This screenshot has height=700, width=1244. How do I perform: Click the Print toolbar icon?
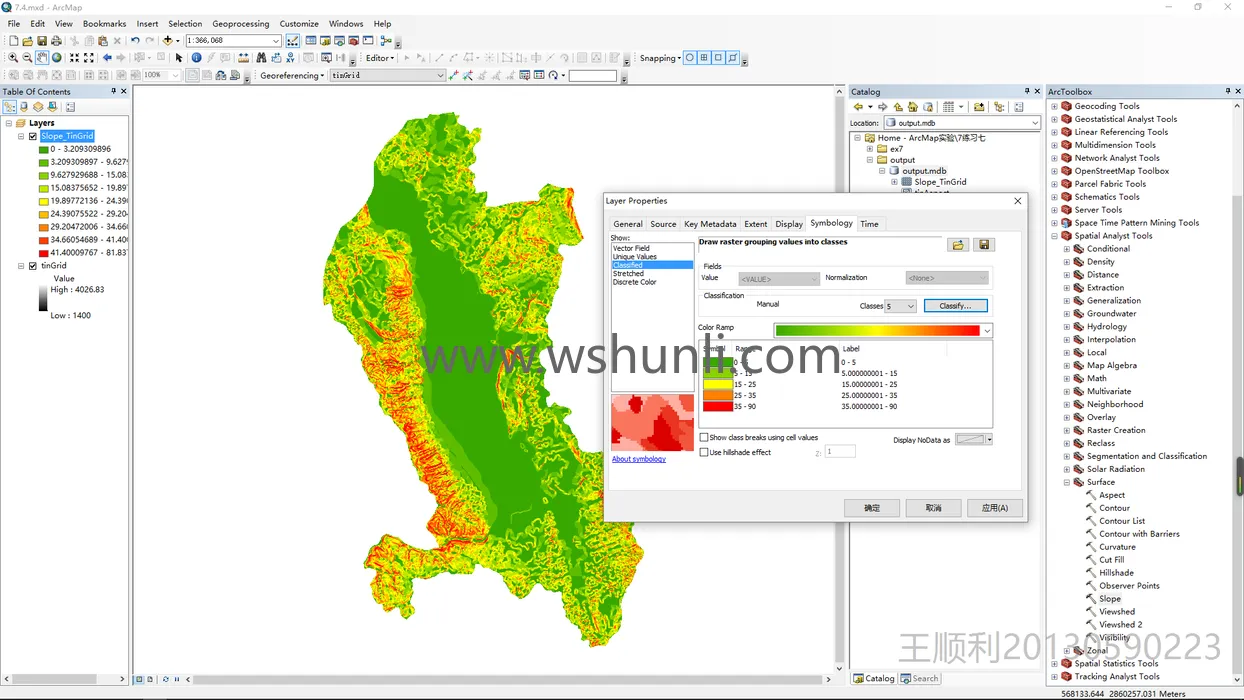(56, 41)
